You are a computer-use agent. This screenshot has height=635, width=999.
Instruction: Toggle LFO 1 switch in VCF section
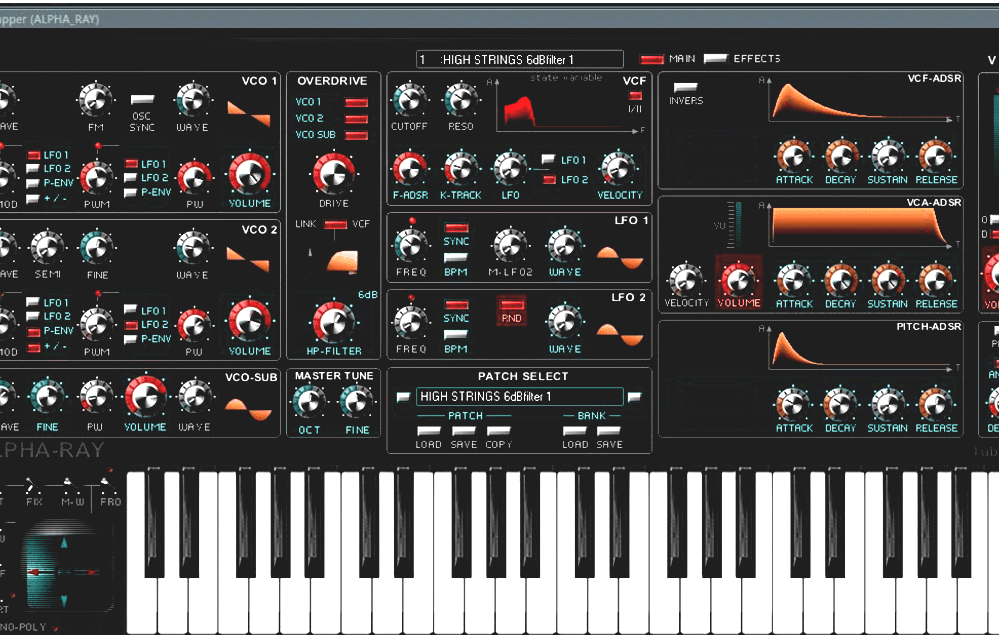point(548,159)
